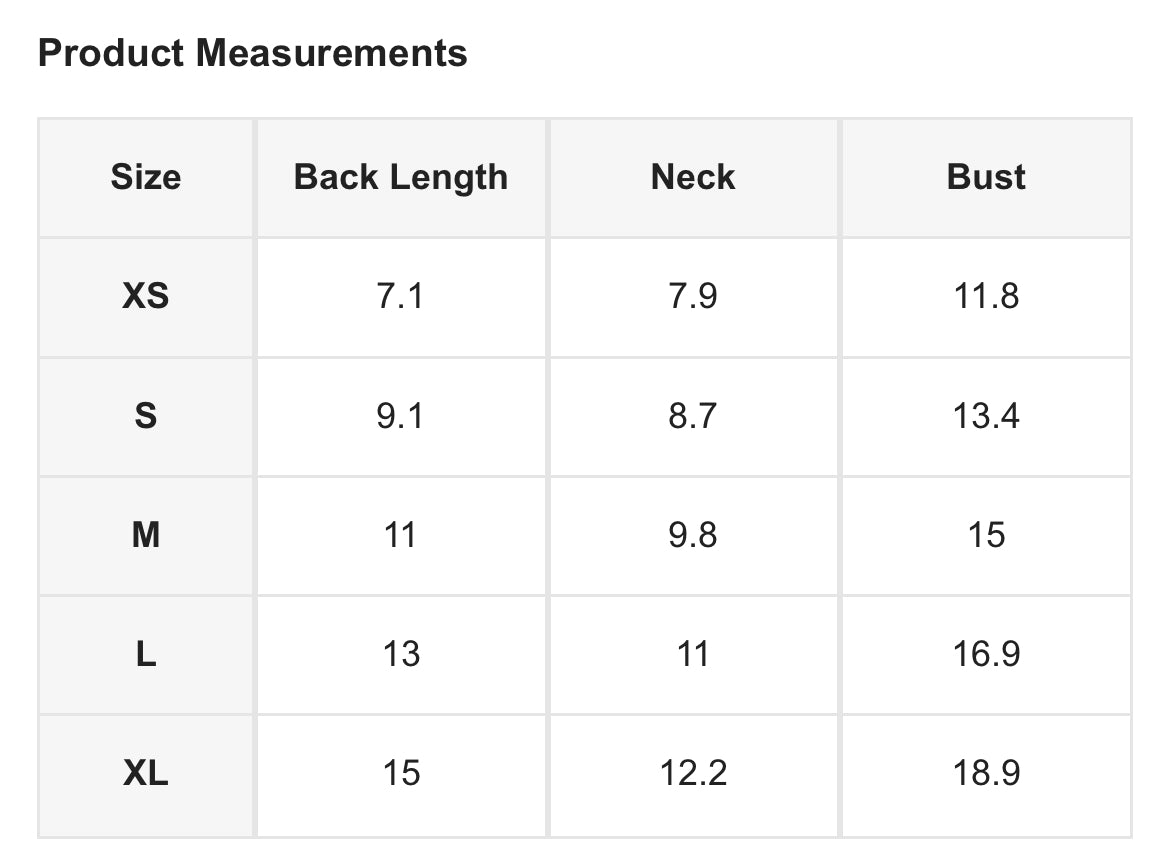Click the XL size row label

[x=146, y=773]
